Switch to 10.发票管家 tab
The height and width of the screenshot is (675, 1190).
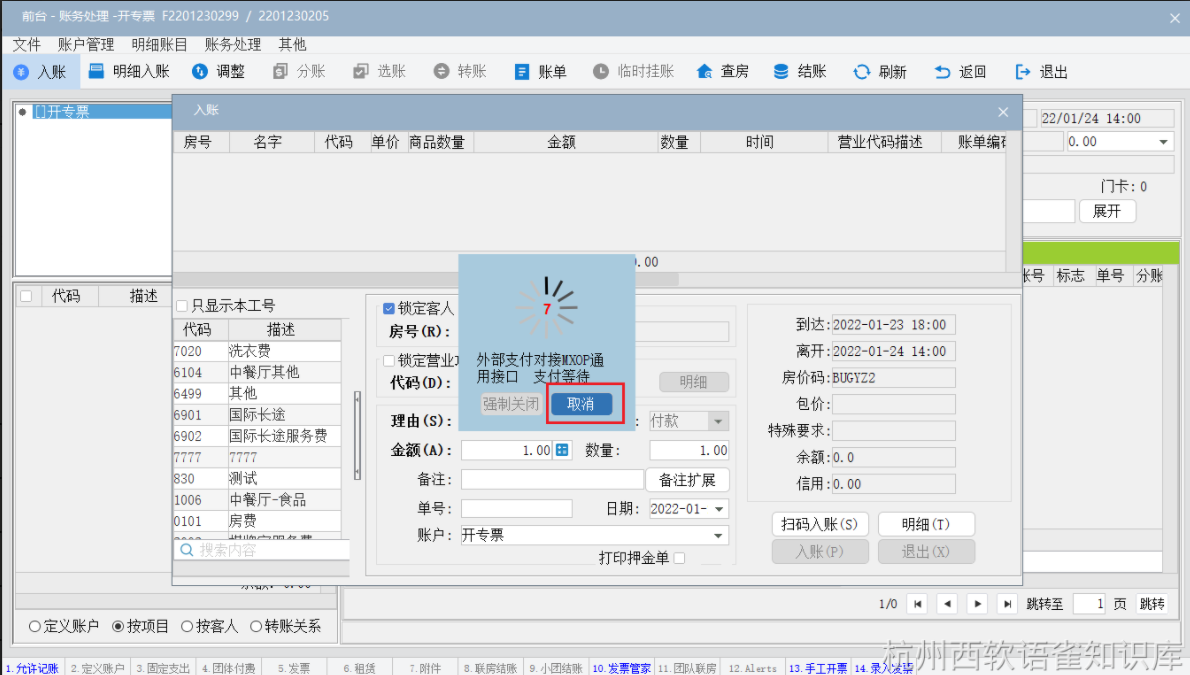pos(622,668)
